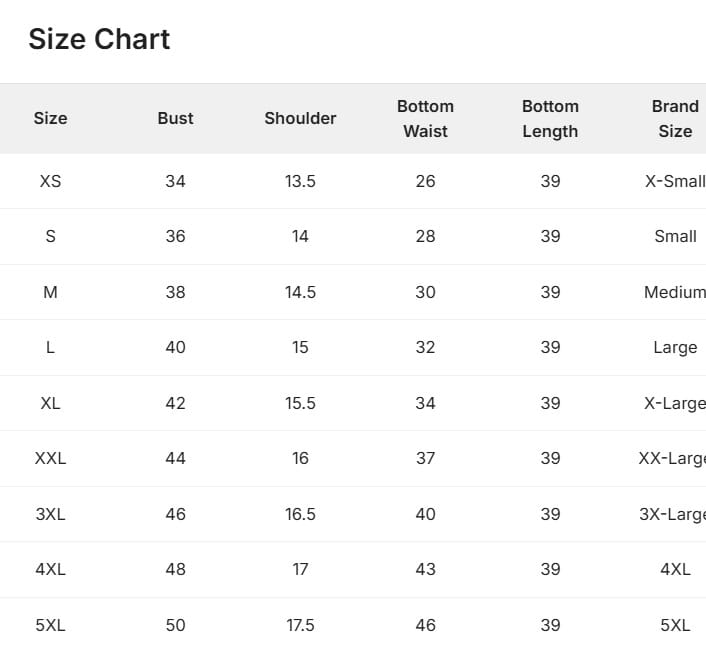706x648 pixels.
Task: Click the L size row label
Action: click(x=50, y=347)
